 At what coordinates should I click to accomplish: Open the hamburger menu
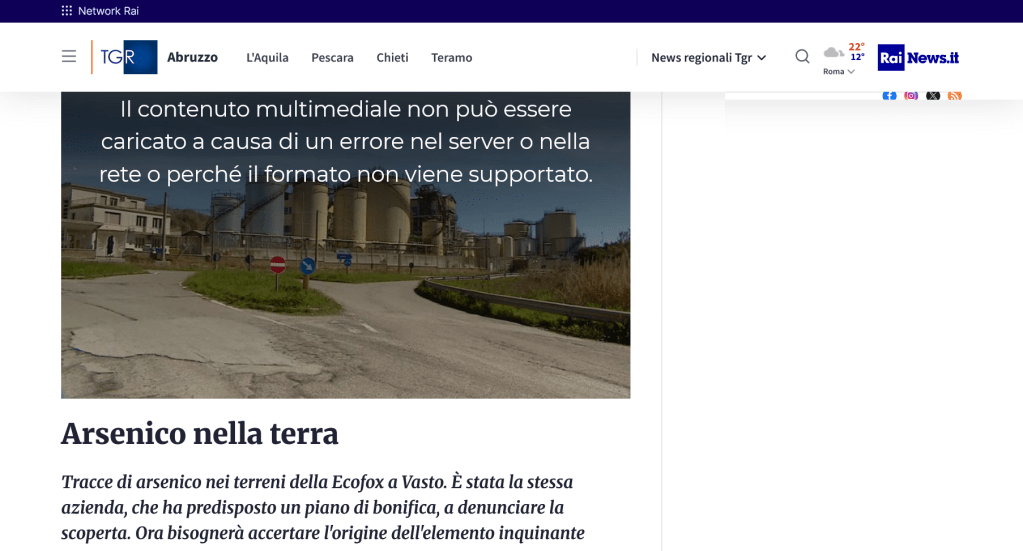69,57
